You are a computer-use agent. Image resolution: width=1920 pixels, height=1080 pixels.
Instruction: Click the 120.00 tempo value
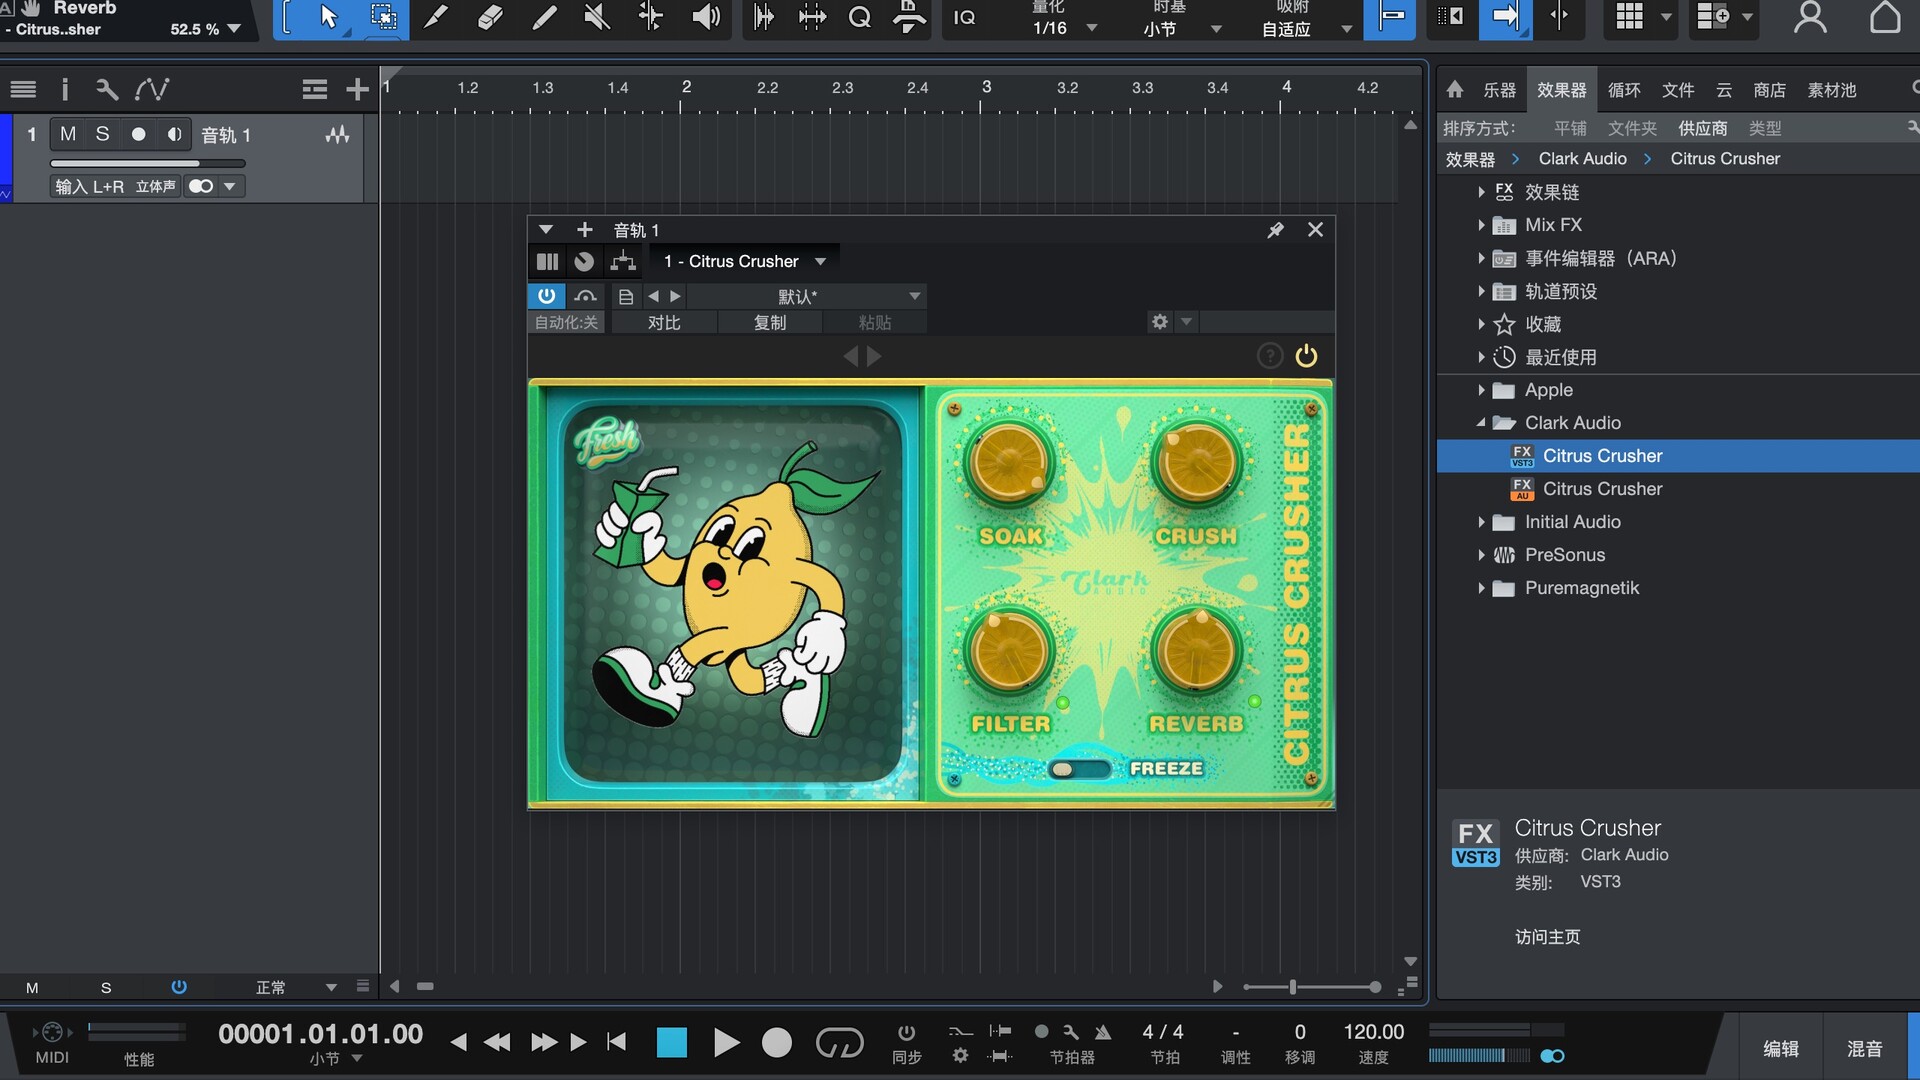[x=1373, y=1032]
